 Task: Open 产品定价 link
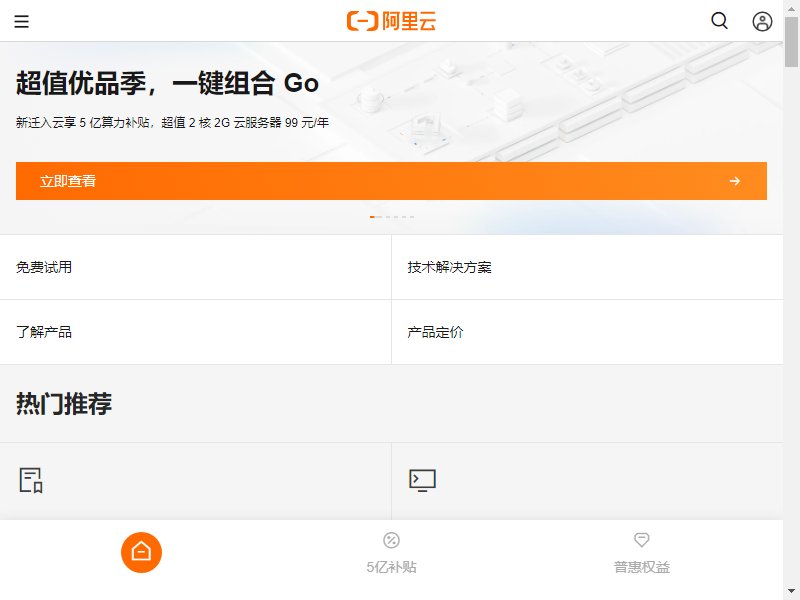tap(587, 332)
